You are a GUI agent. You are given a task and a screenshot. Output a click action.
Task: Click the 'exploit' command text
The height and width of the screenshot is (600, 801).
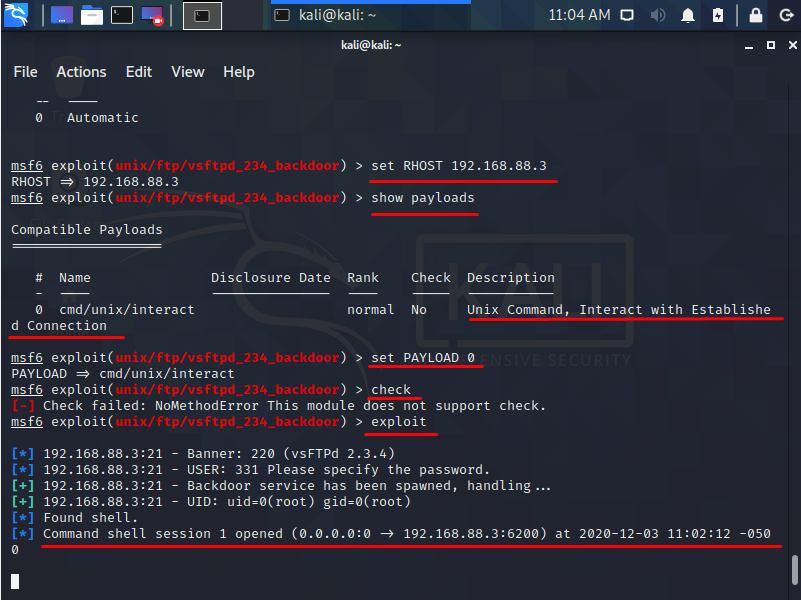398,422
